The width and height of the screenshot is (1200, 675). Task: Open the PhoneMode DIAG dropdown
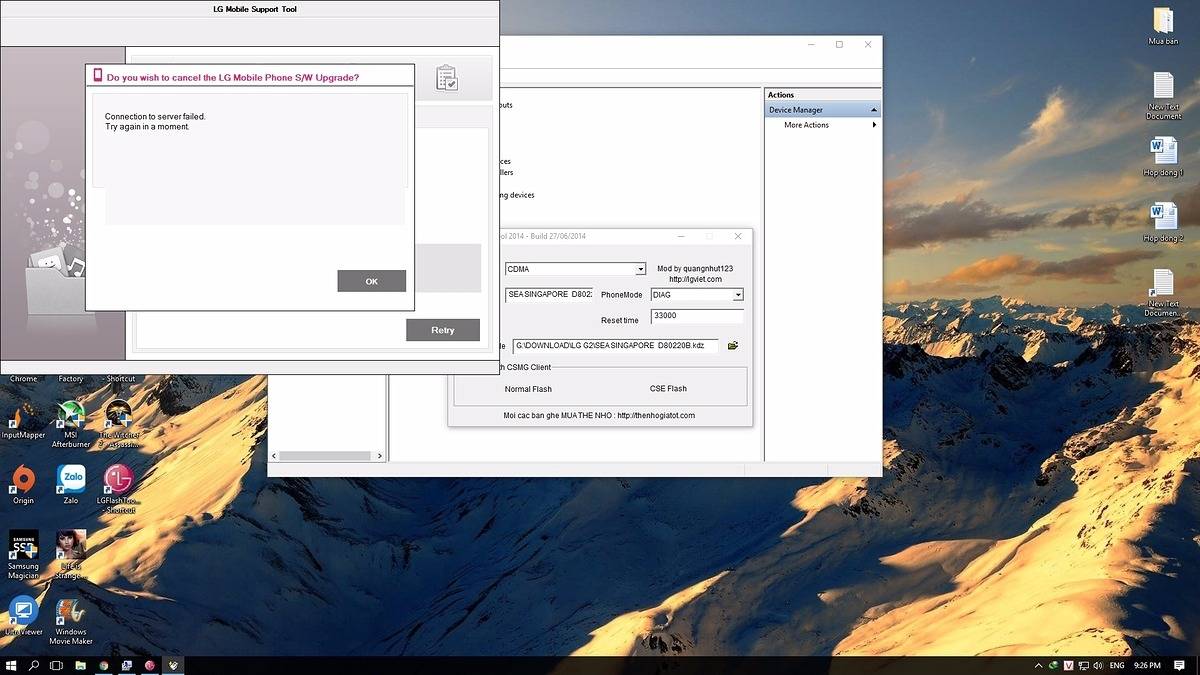[697, 295]
